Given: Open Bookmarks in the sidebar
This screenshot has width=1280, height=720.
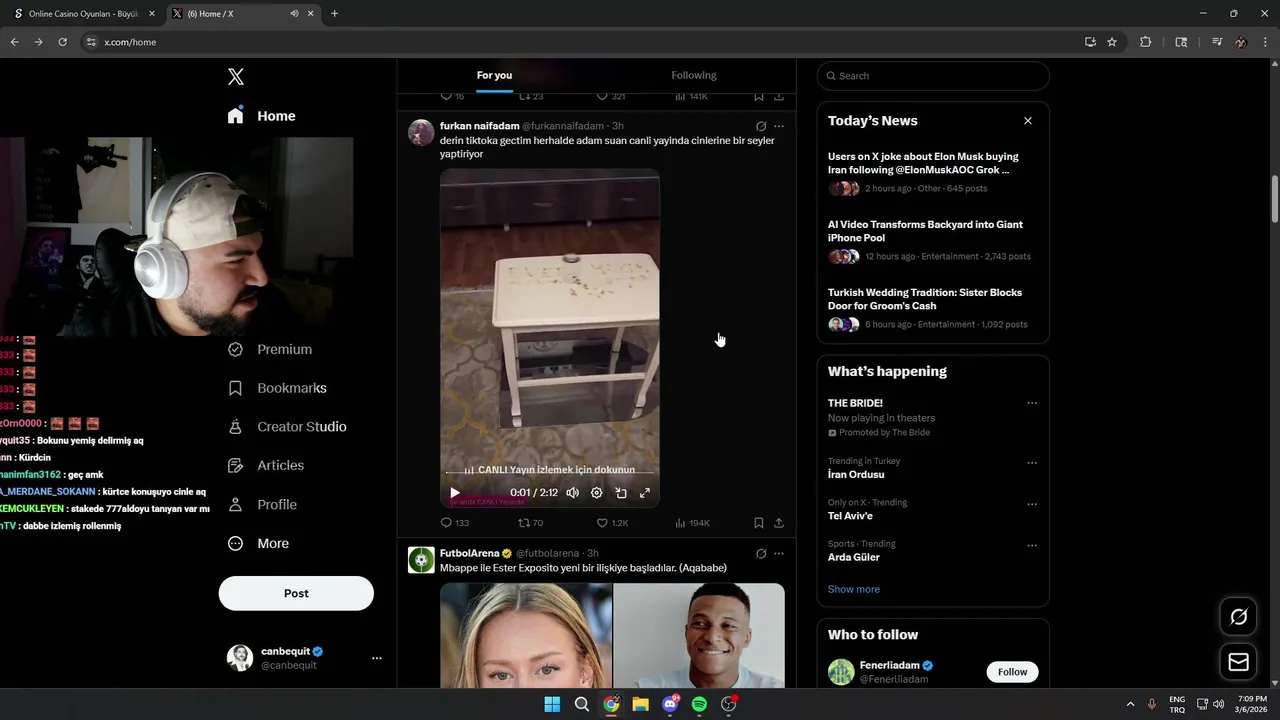Looking at the screenshot, I should 277,388.
